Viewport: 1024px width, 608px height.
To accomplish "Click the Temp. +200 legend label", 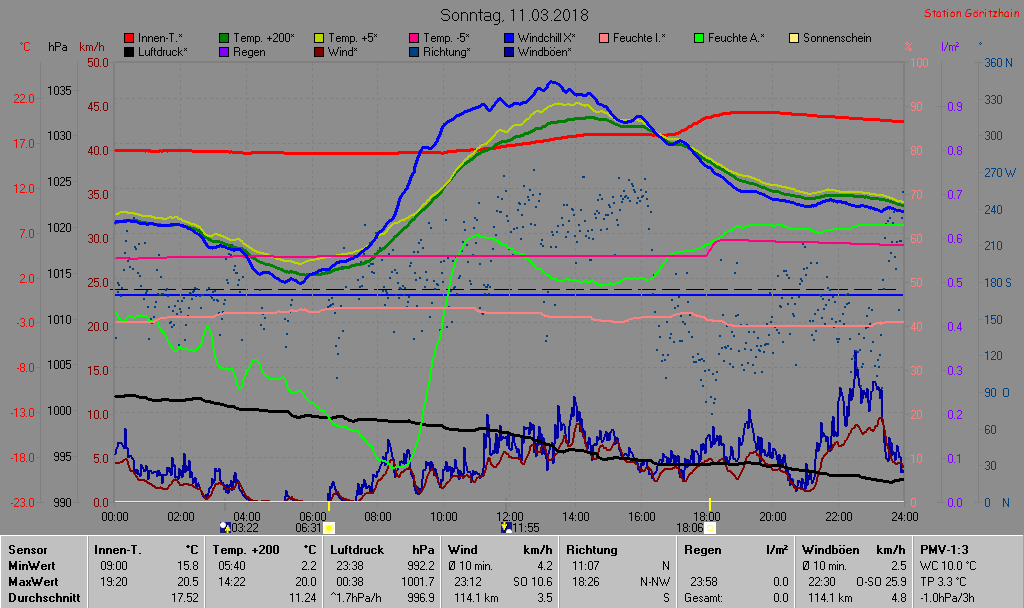I will (263, 38).
